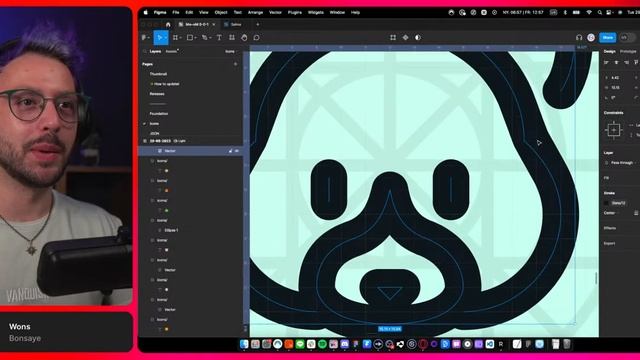
Task: Open Spotify in the Dock
Action: (x=322, y=344)
